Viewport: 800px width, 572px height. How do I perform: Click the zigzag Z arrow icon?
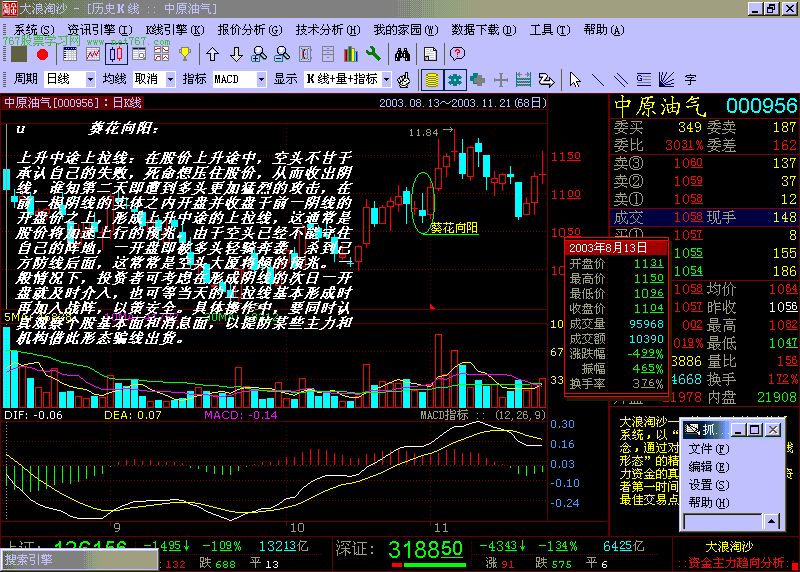point(546,80)
